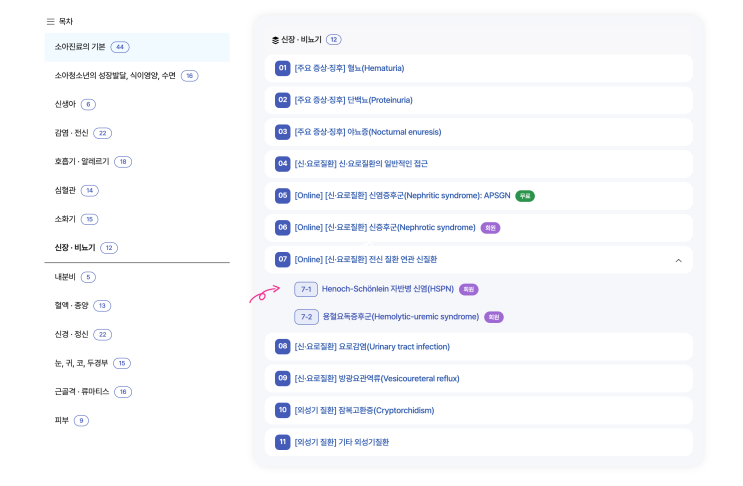Open 내분비 category
The height and width of the screenshot is (486, 743).
137,277
